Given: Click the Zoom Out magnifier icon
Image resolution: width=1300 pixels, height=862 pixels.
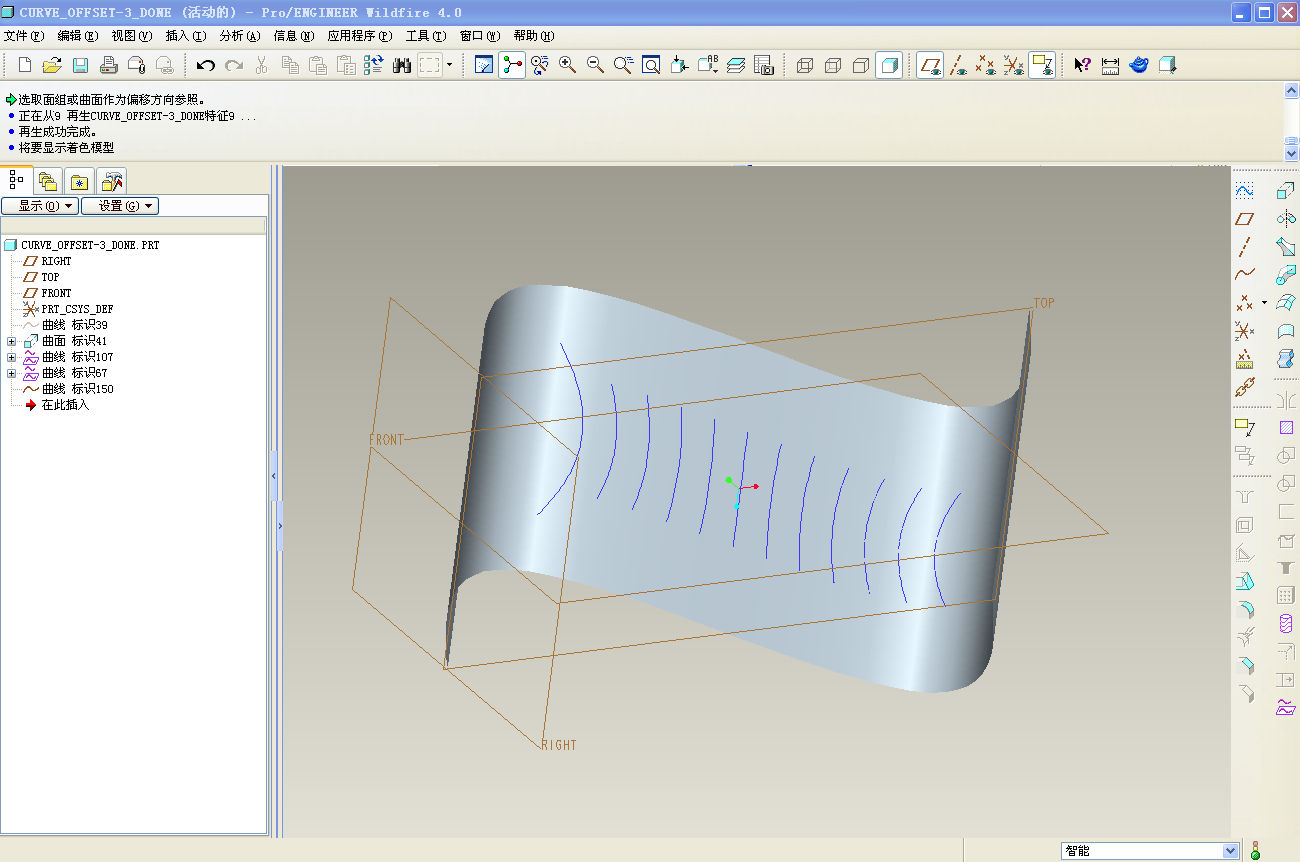Looking at the screenshot, I should click(595, 65).
